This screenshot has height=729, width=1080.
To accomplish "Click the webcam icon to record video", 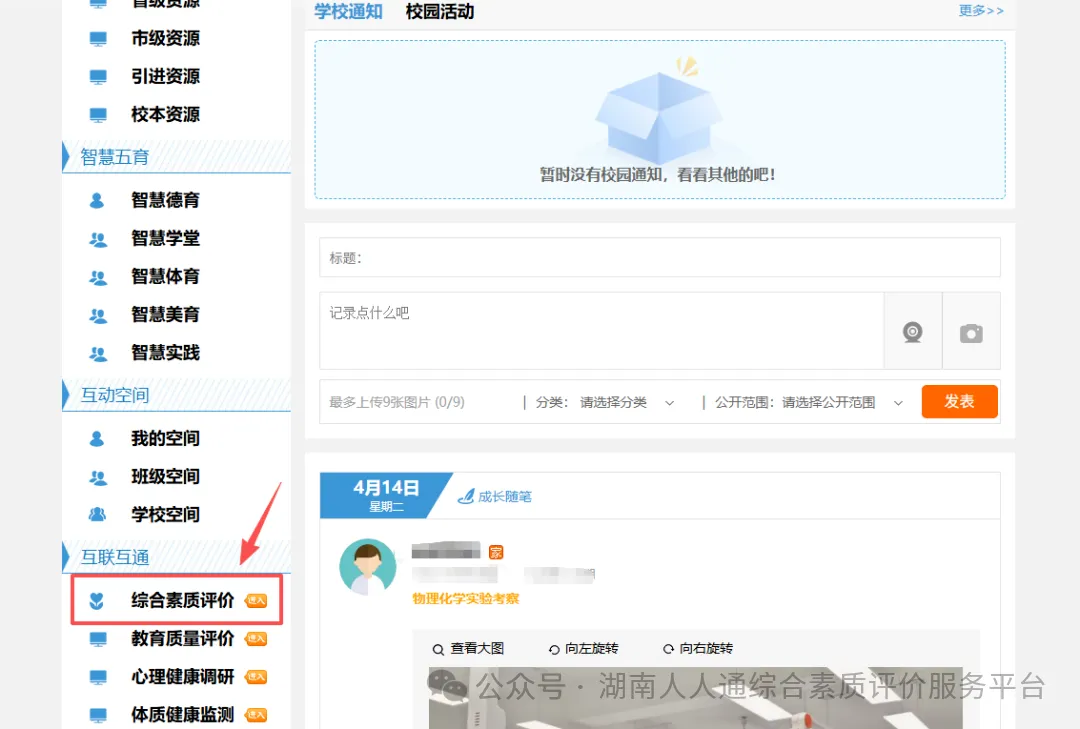I will click(912, 331).
